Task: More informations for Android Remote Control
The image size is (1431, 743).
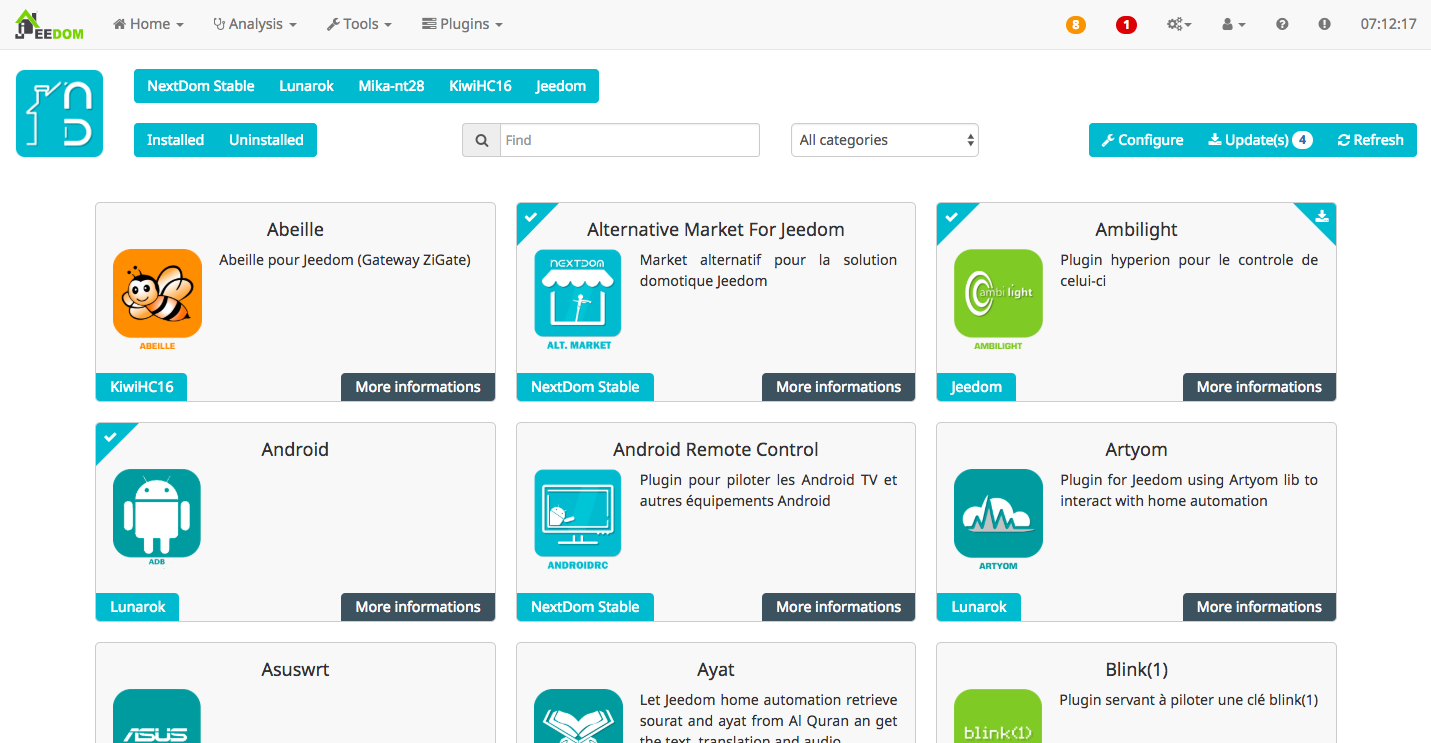Action: click(x=839, y=607)
